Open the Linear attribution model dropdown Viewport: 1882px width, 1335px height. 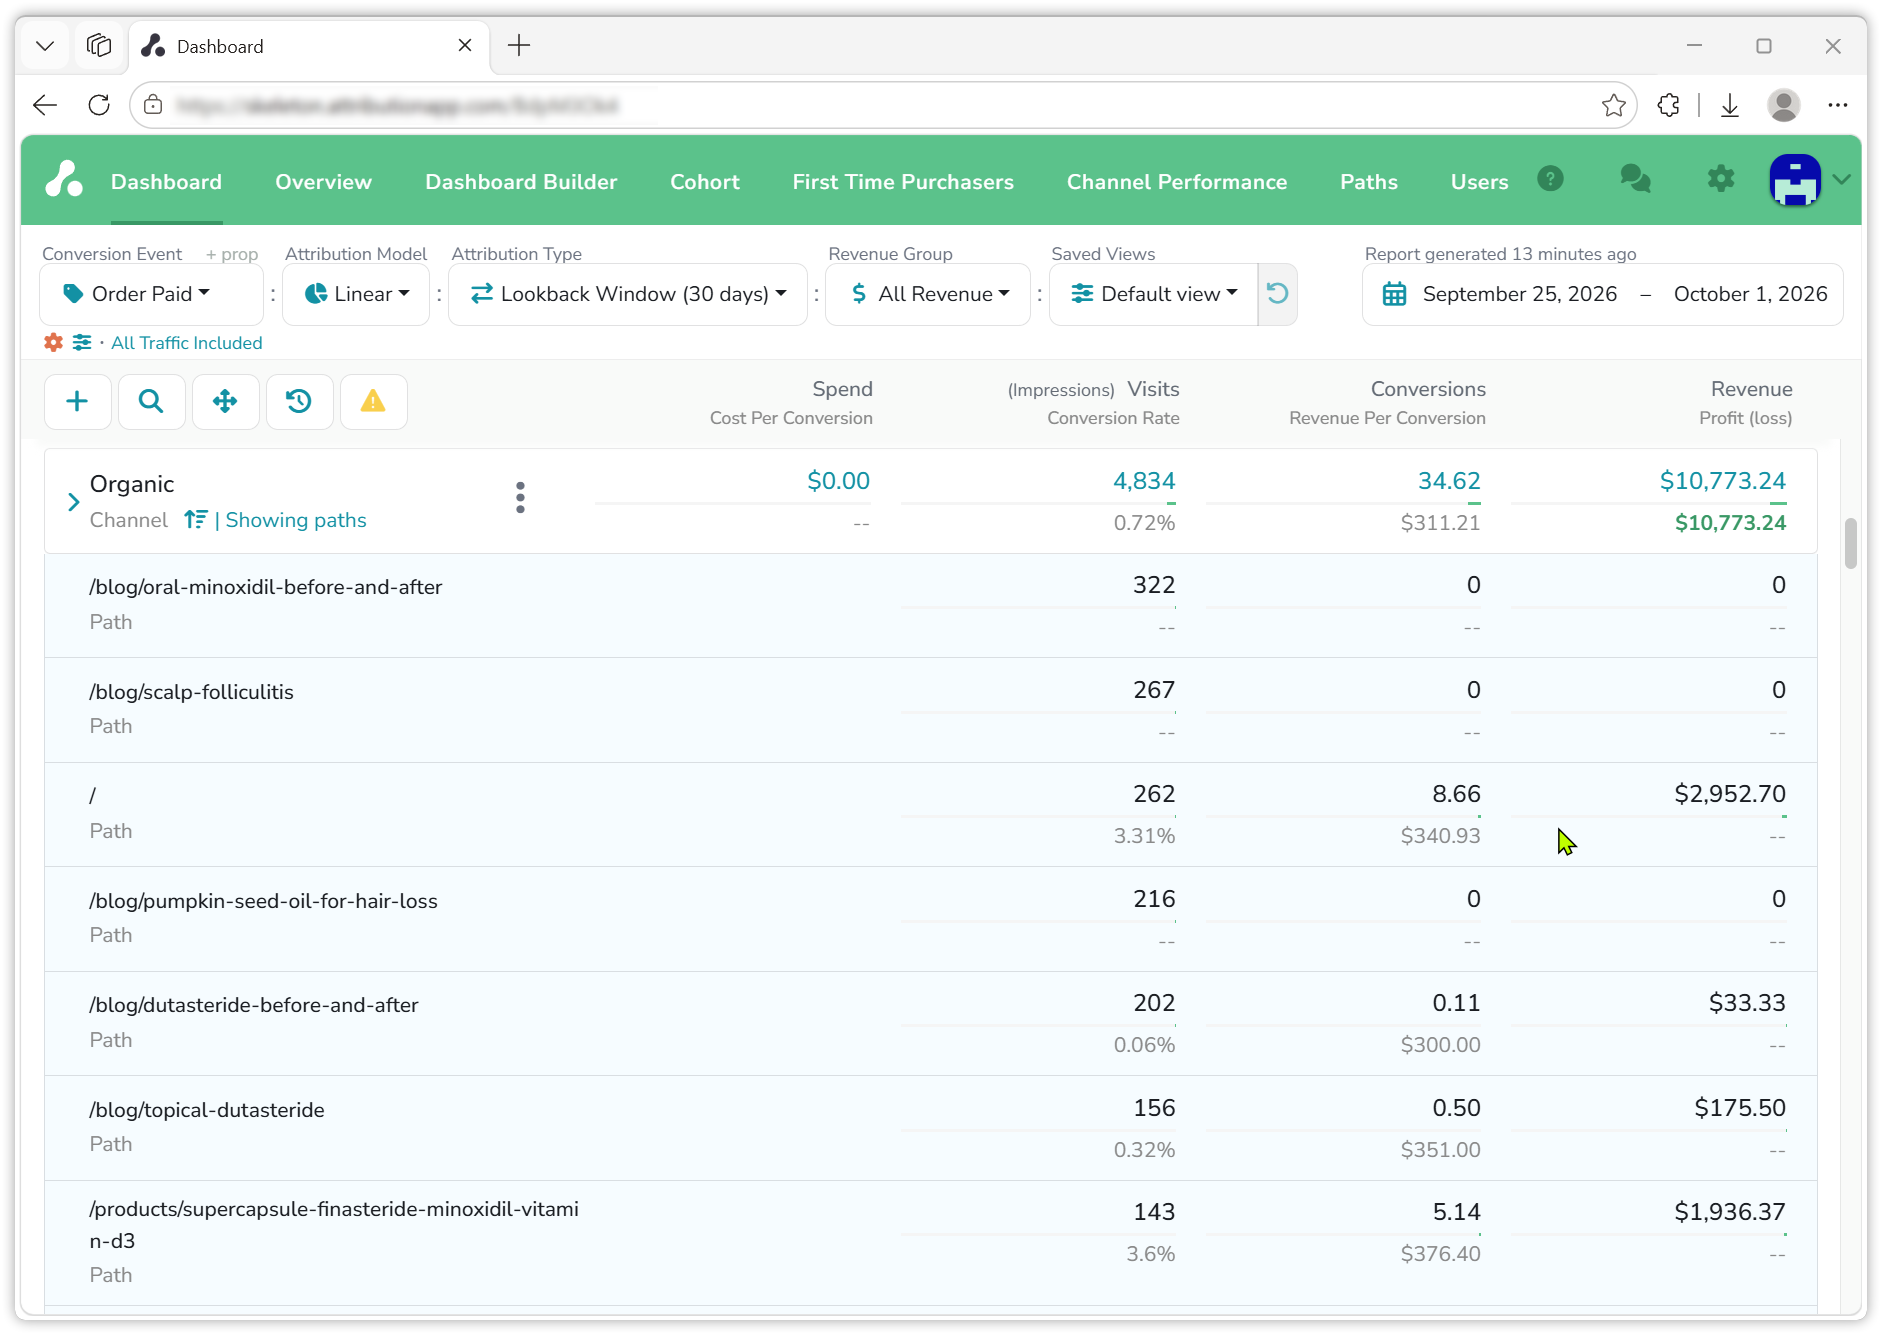pyautogui.click(x=356, y=294)
